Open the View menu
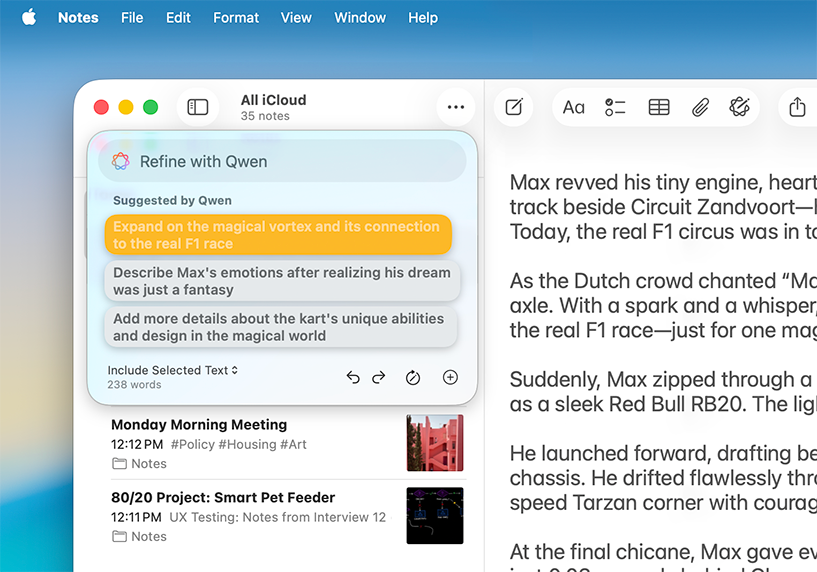 (x=296, y=18)
